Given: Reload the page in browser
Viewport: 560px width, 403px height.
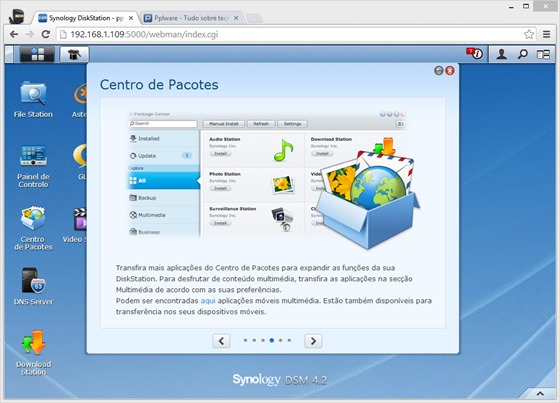Looking at the screenshot, I should 45,34.
